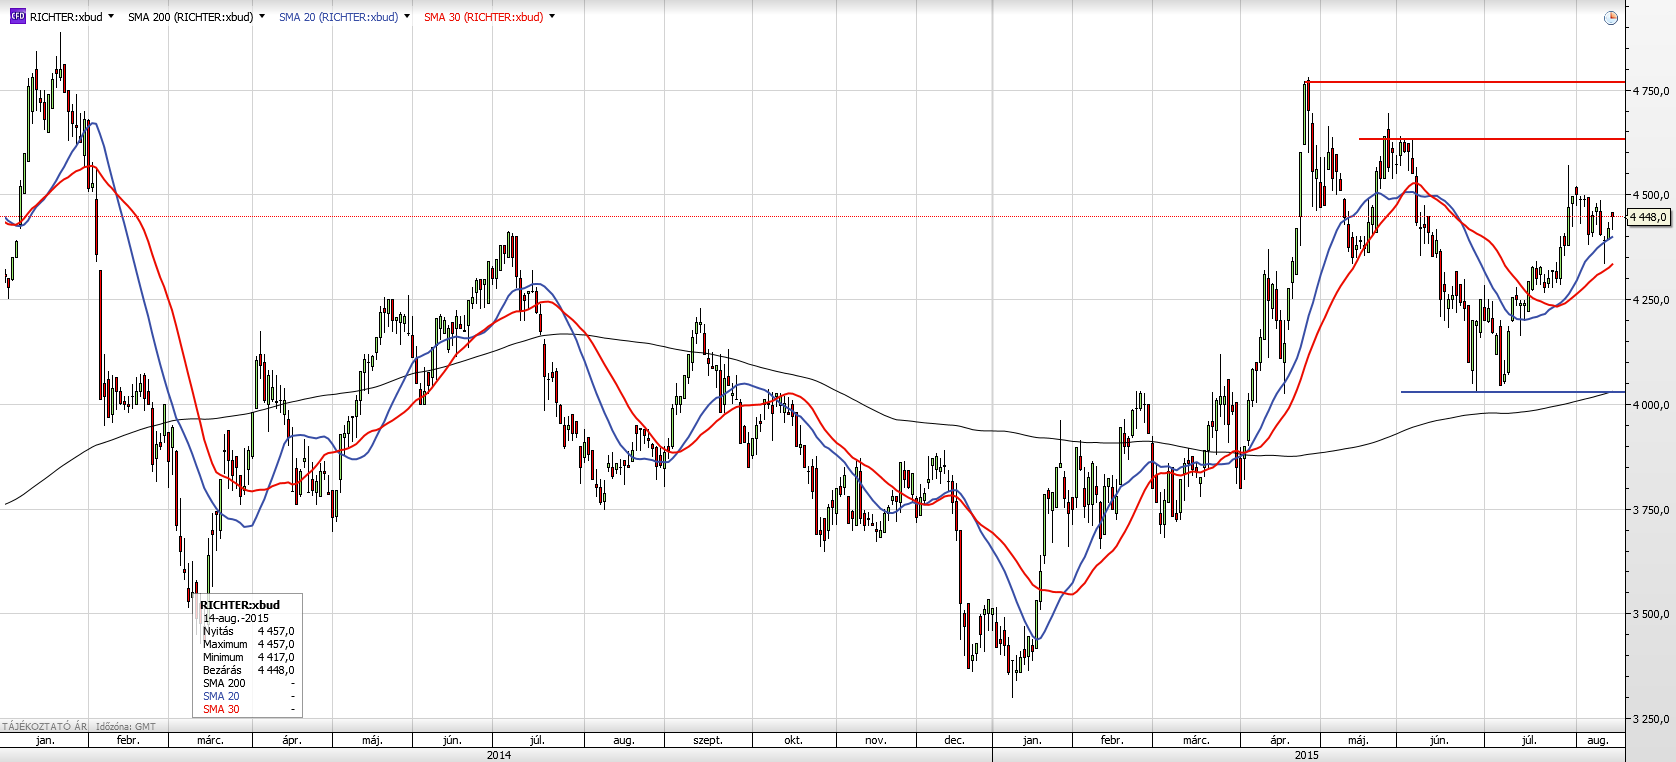The height and width of the screenshot is (762, 1676).
Task: Click the Bezárás 4 448,0 row in tooltip
Action: pyautogui.click(x=248, y=670)
